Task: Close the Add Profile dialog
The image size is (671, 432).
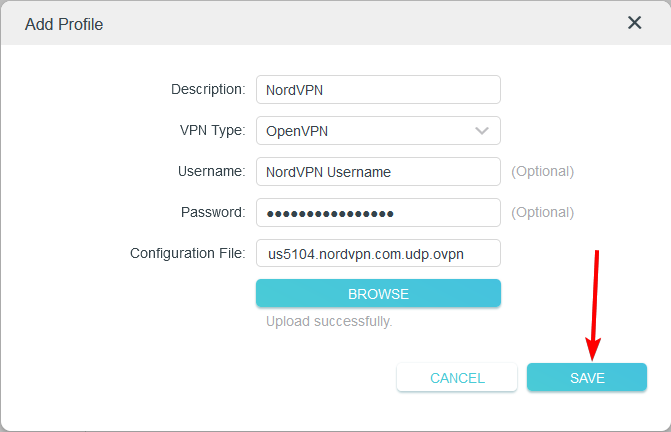Action: tap(634, 23)
